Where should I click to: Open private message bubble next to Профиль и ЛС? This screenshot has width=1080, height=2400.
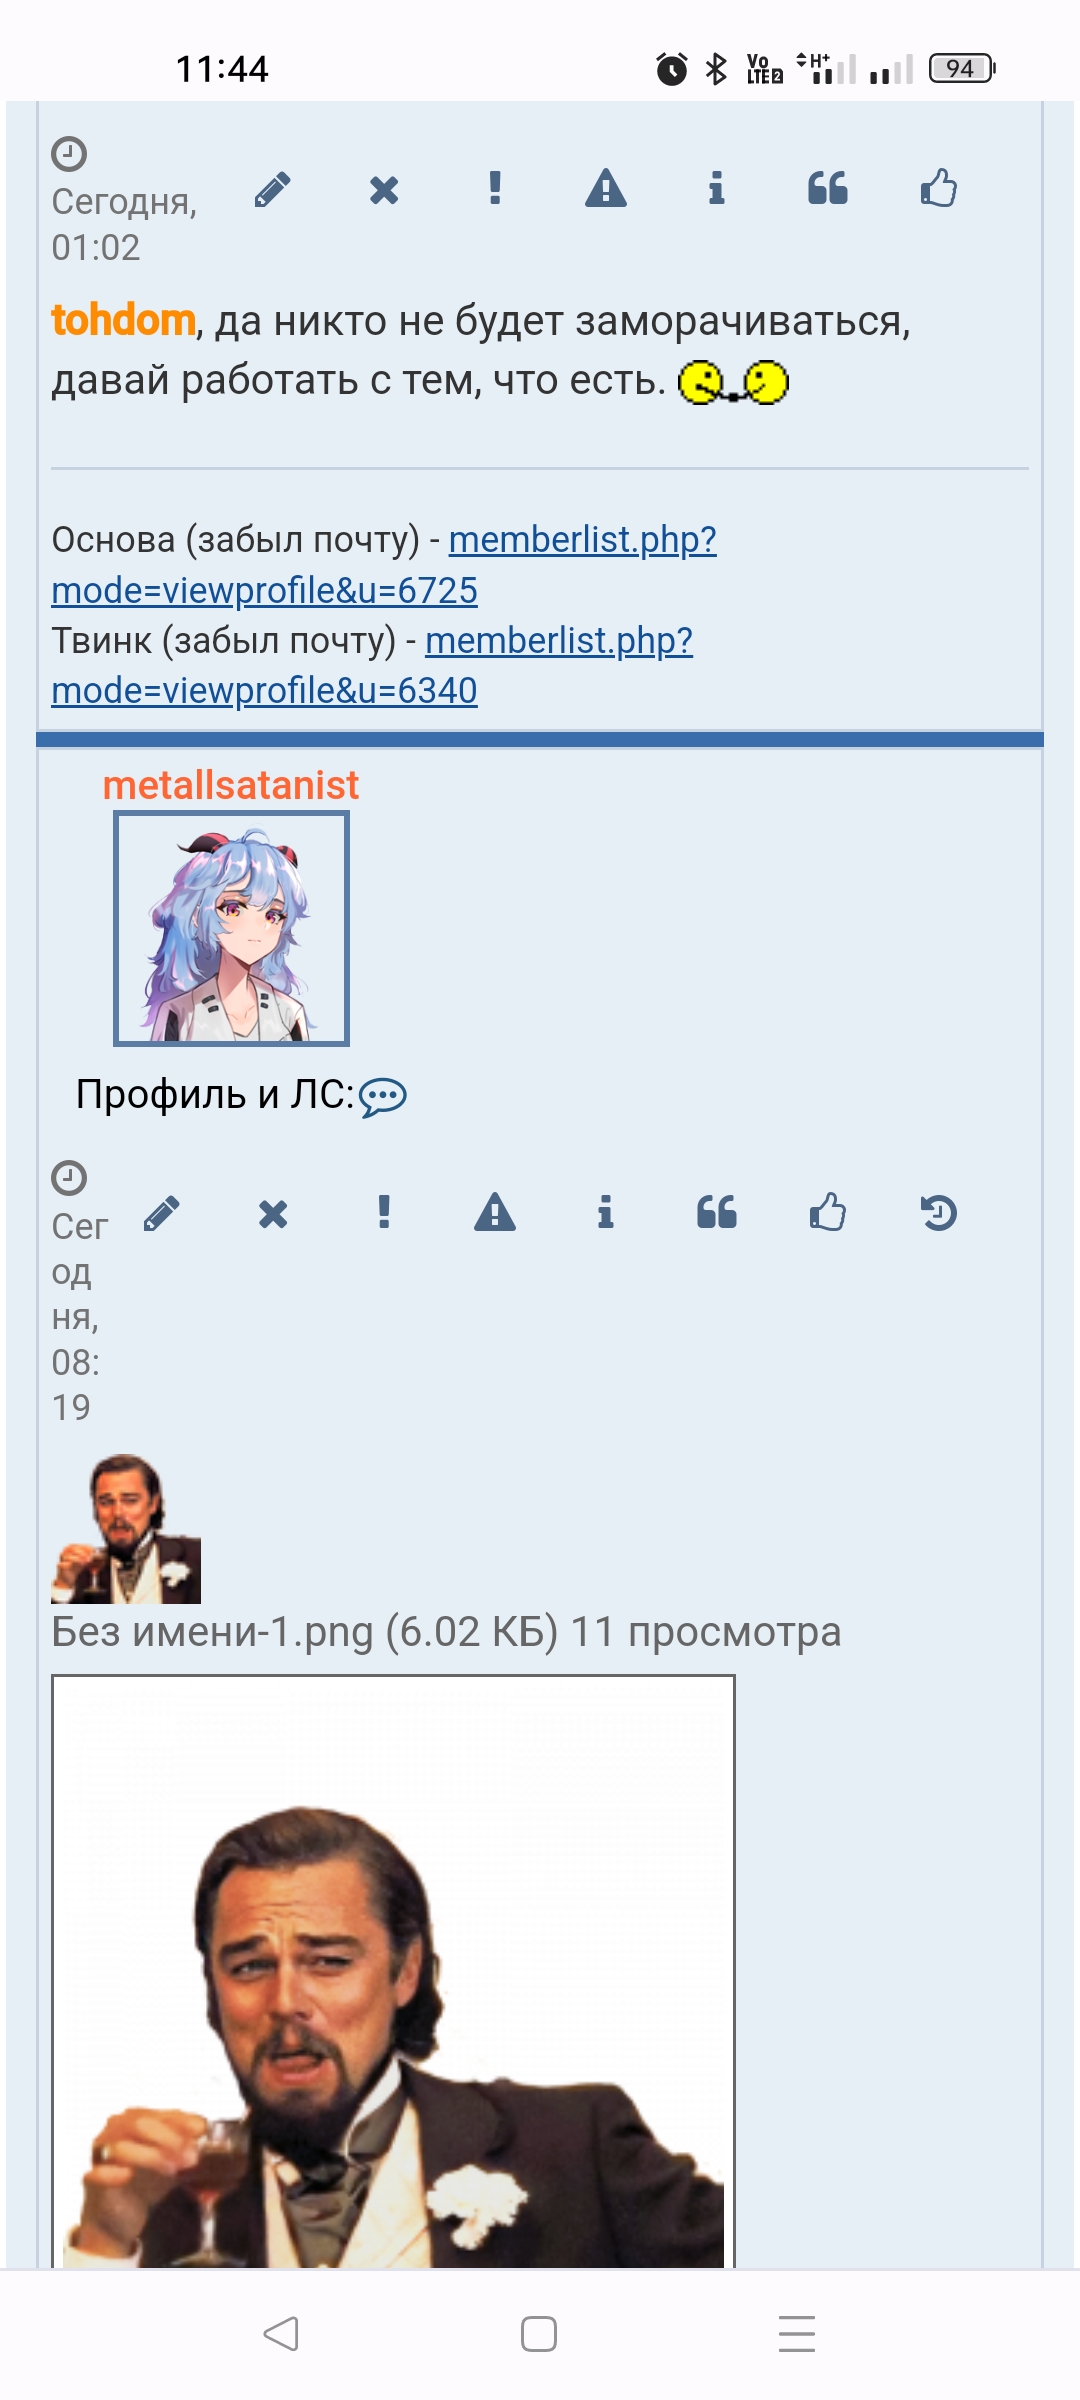383,1097
